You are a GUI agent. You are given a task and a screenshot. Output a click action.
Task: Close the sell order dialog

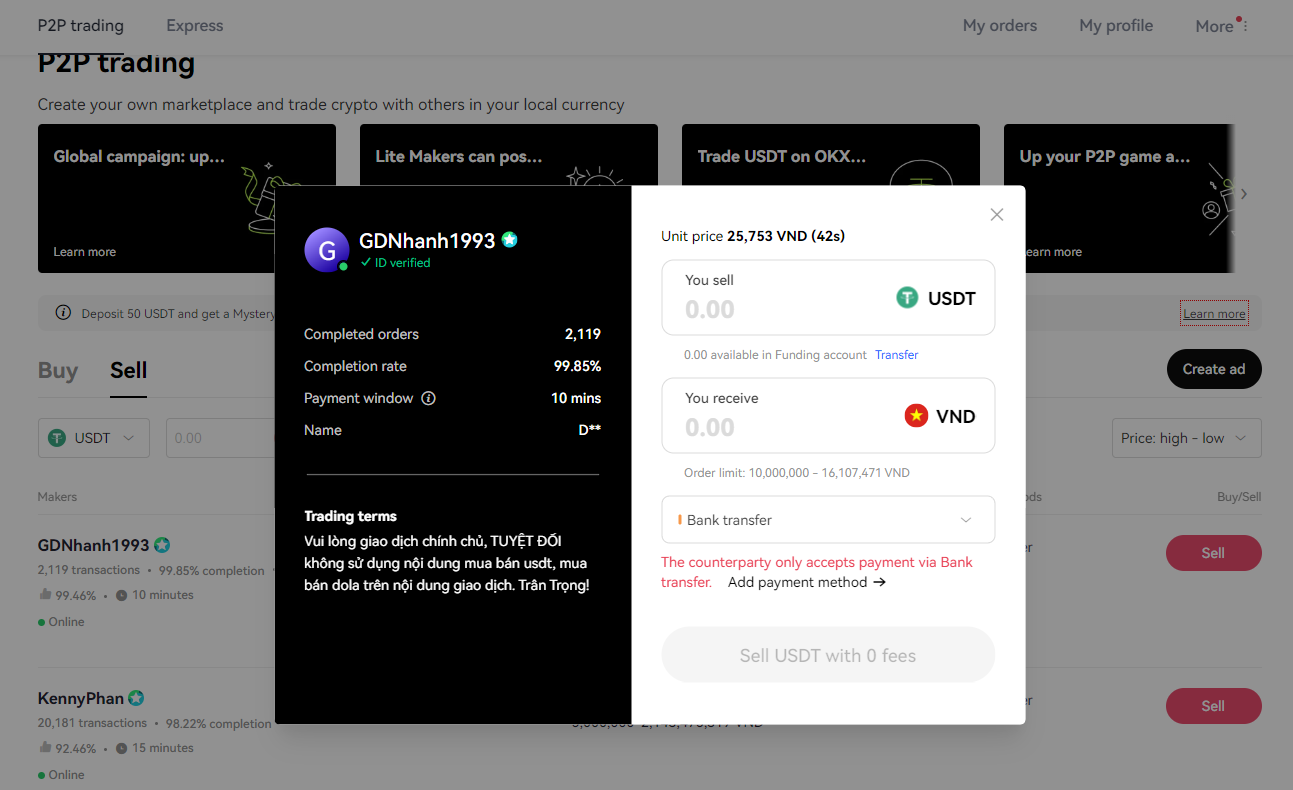click(996, 215)
